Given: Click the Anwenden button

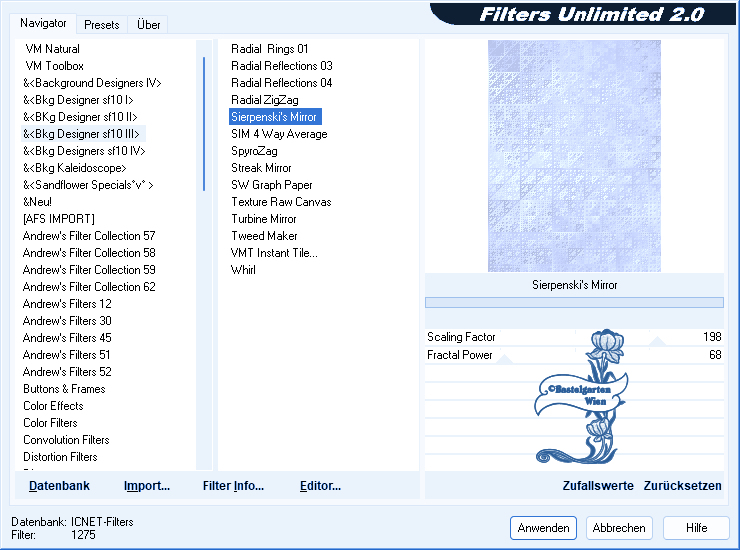Looking at the screenshot, I should (543, 528).
